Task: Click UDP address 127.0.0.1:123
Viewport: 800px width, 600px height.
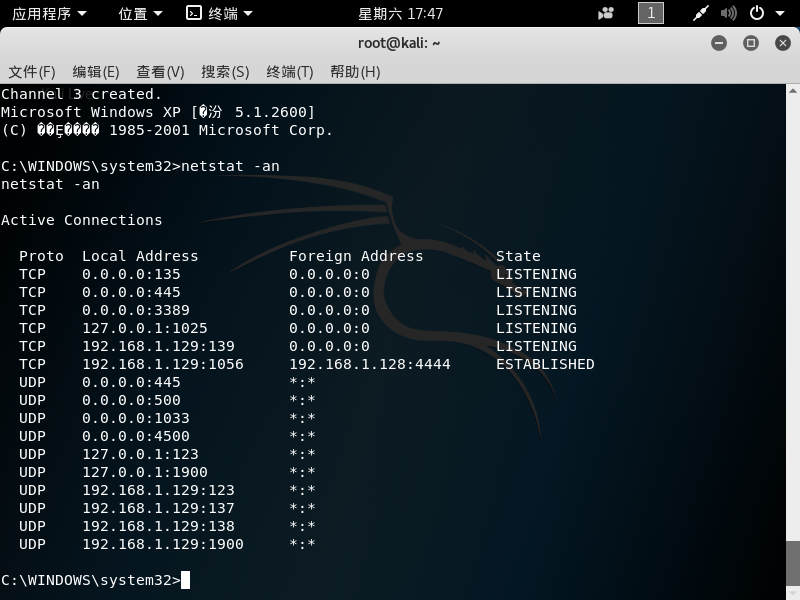Action: pos(140,454)
